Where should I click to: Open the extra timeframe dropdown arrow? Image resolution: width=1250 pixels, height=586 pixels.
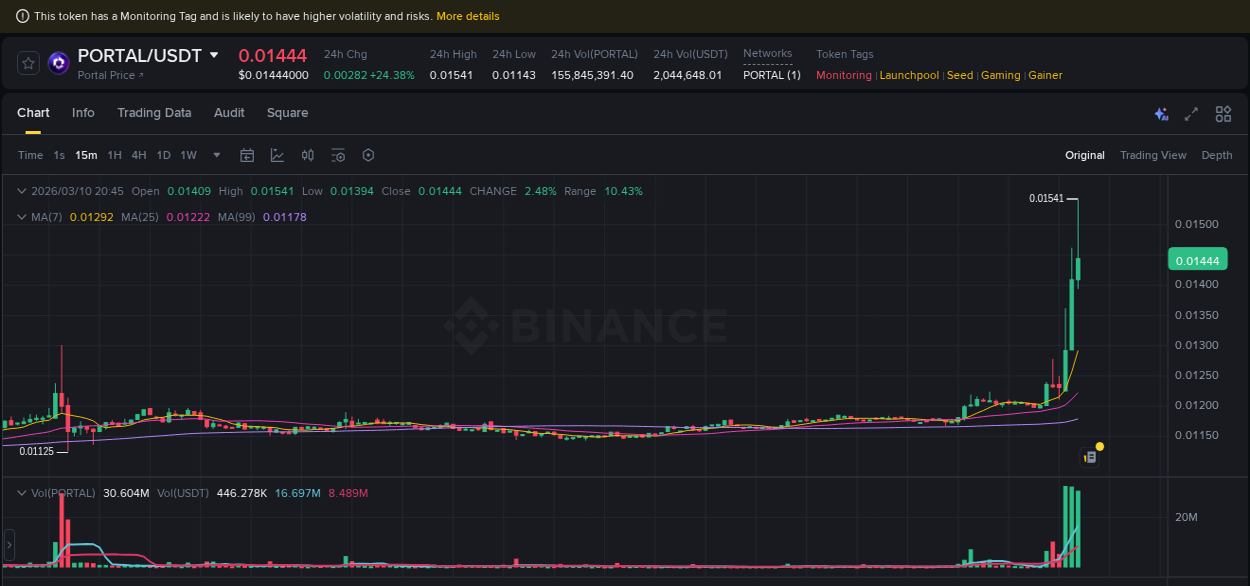click(216, 155)
